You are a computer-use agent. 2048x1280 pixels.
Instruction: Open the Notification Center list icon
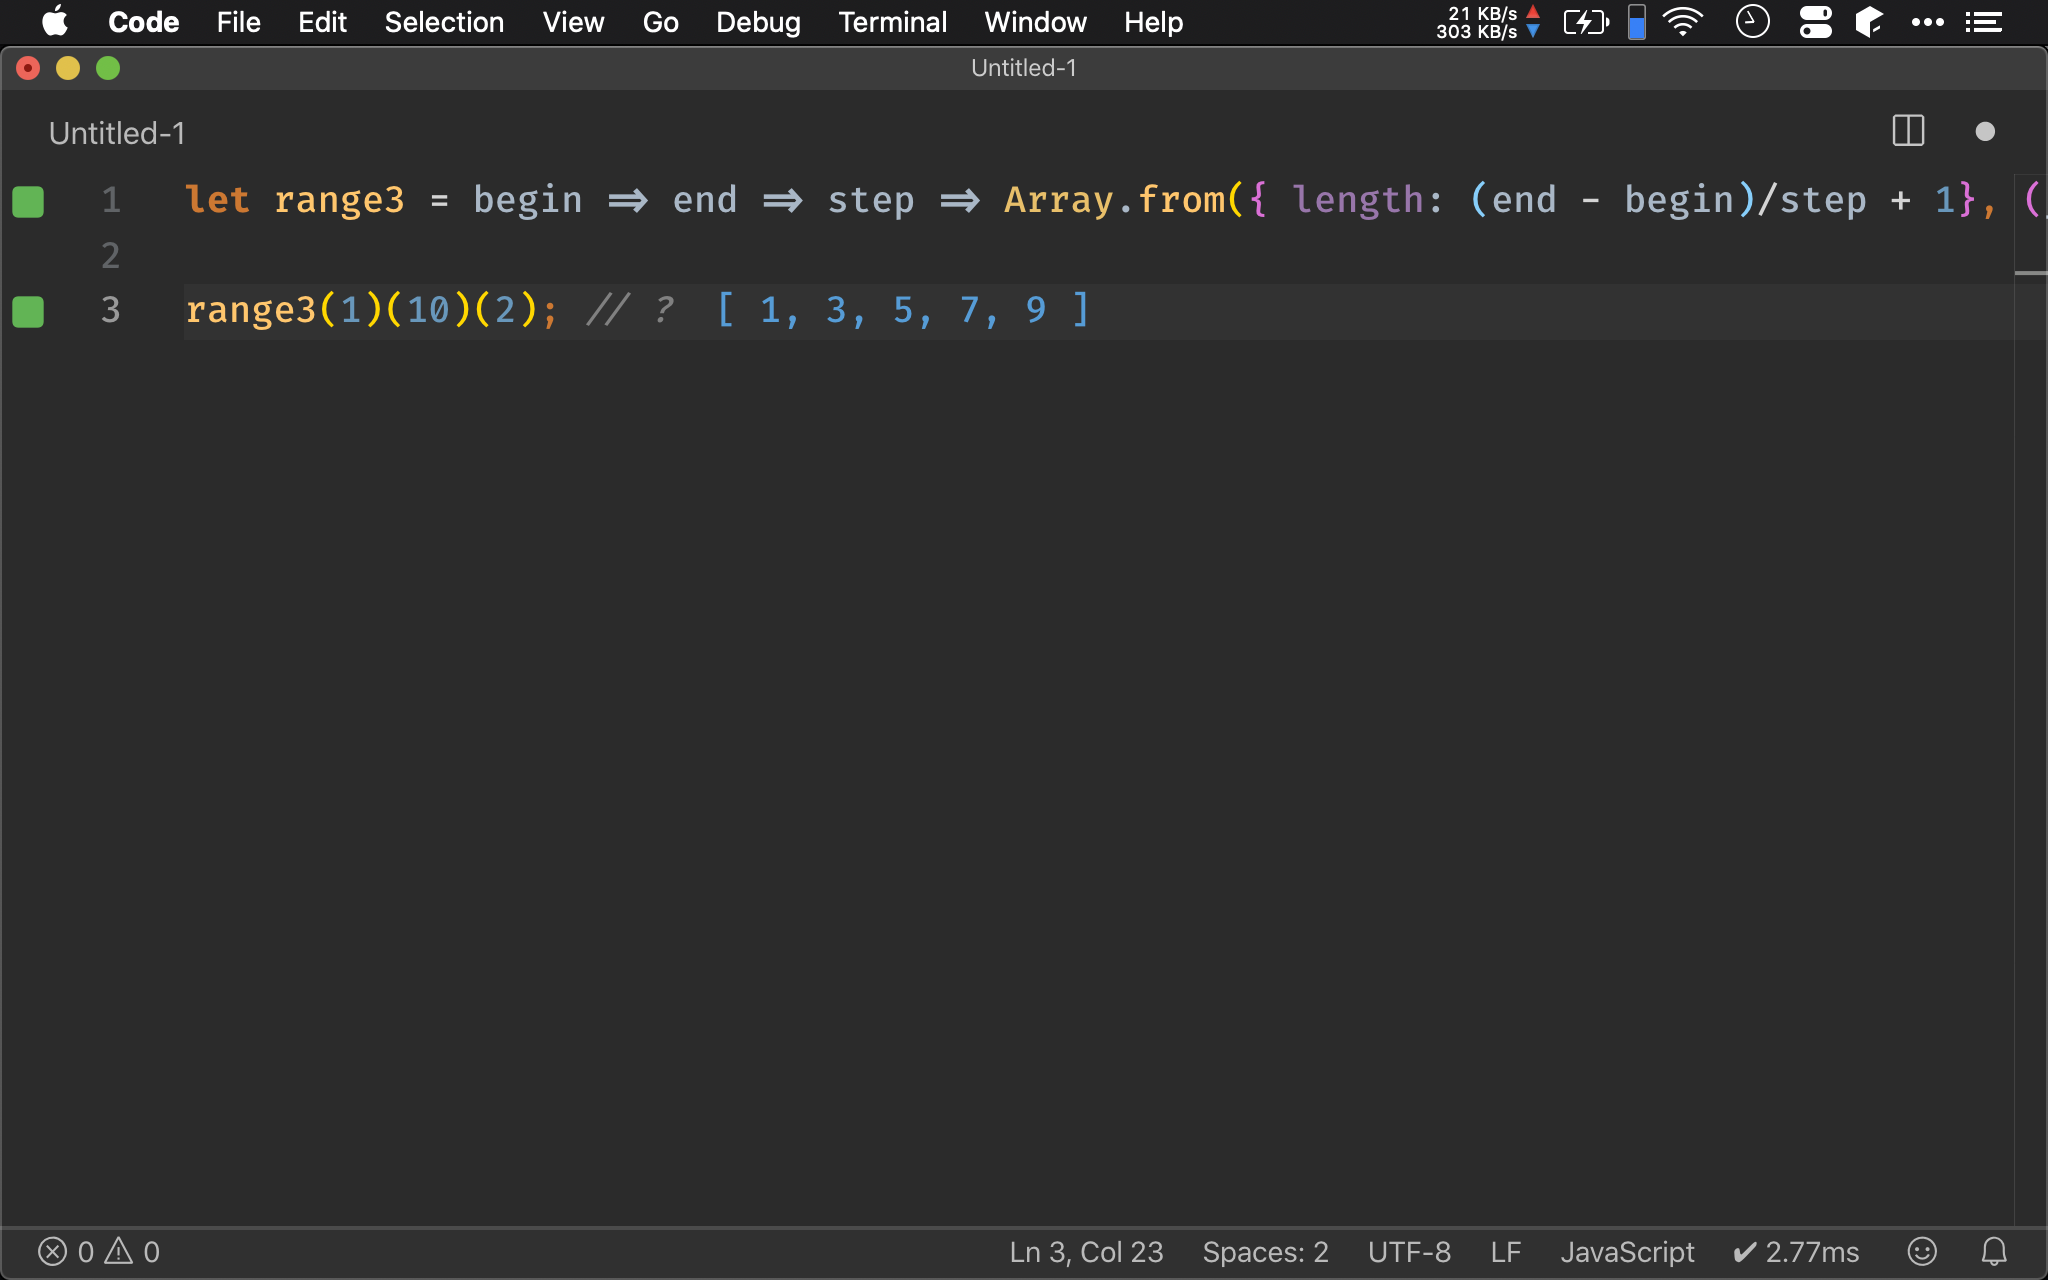point(1984,22)
